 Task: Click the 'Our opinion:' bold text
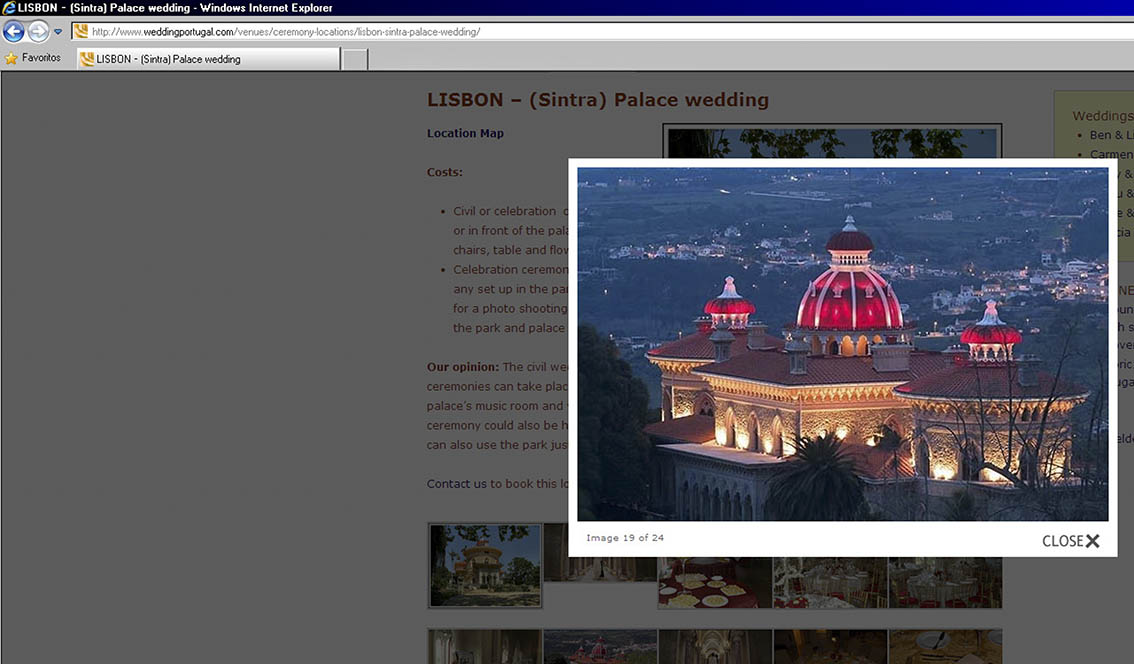click(463, 367)
